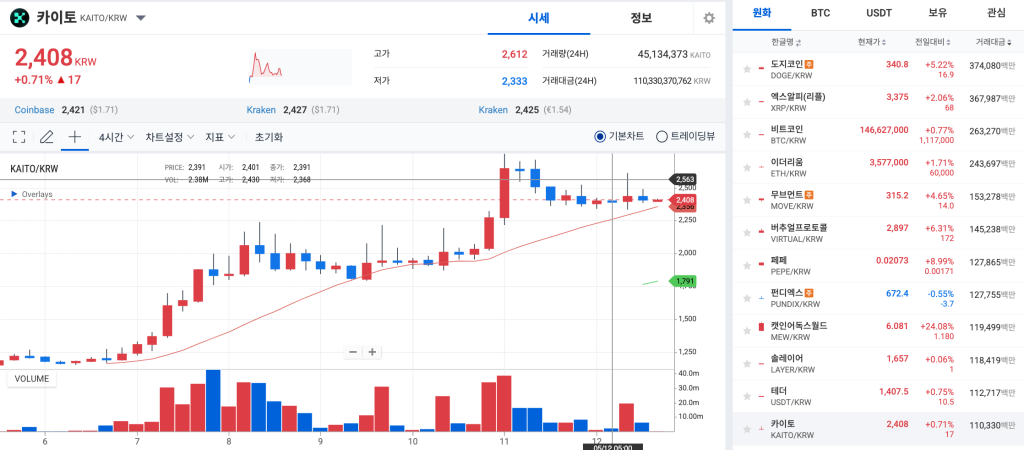
Task: Open 비트코인 BTC/KRW market row
Action: pyautogui.click(x=878, y=135)
